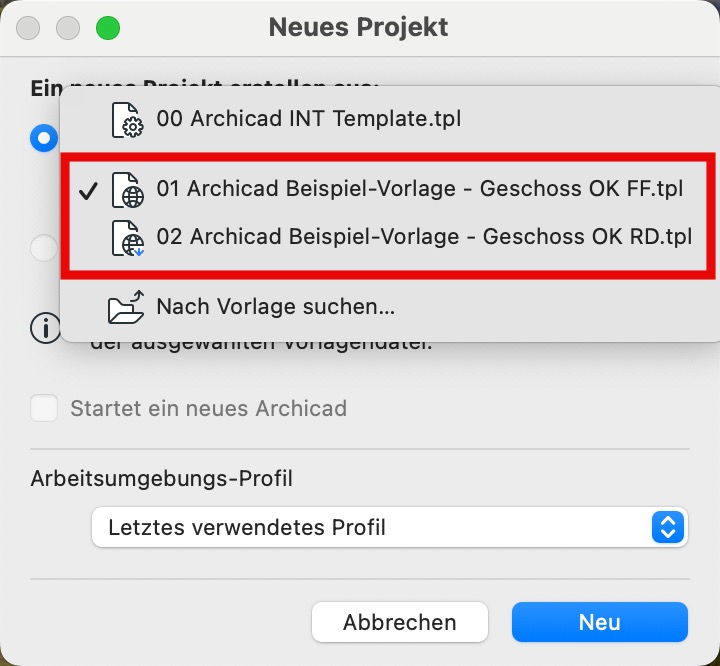Click the gear document icon of INT Template
This screenshot has height=666, width=720.
pos(127,120)
